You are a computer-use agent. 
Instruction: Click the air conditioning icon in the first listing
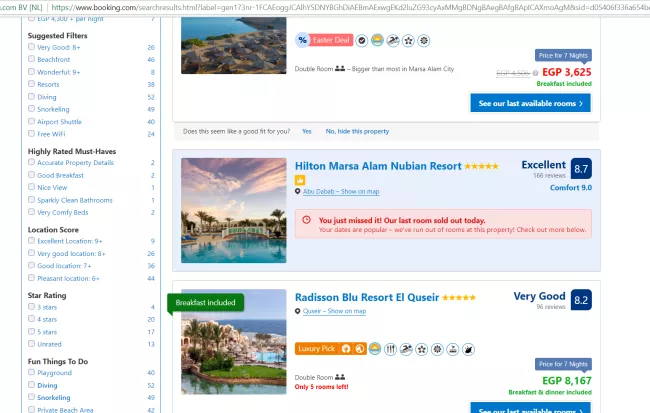[x=424, y=41]
